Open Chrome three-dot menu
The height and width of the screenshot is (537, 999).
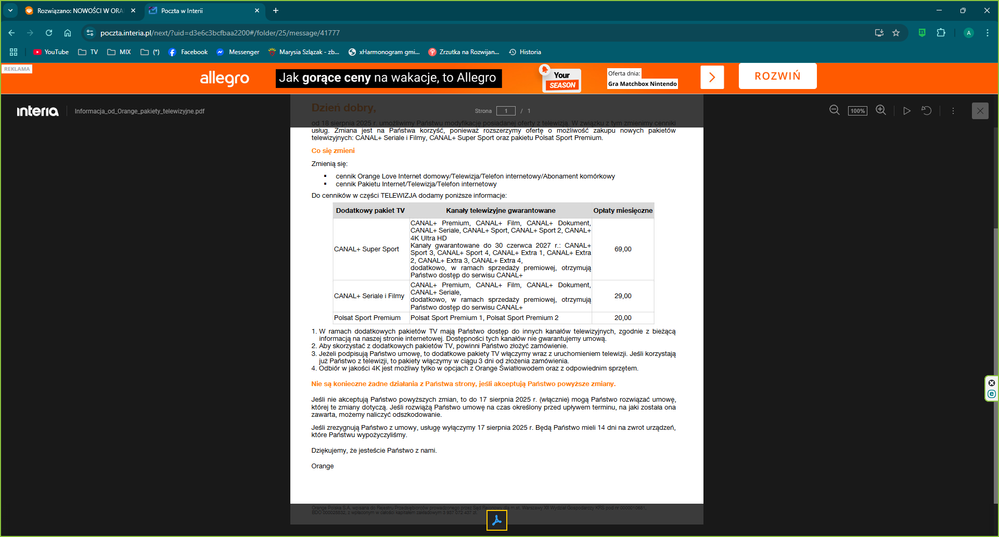[988, 32]
